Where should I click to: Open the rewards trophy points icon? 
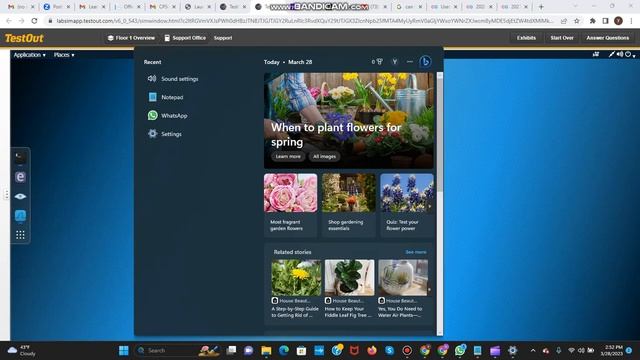[x=377, y=62]
